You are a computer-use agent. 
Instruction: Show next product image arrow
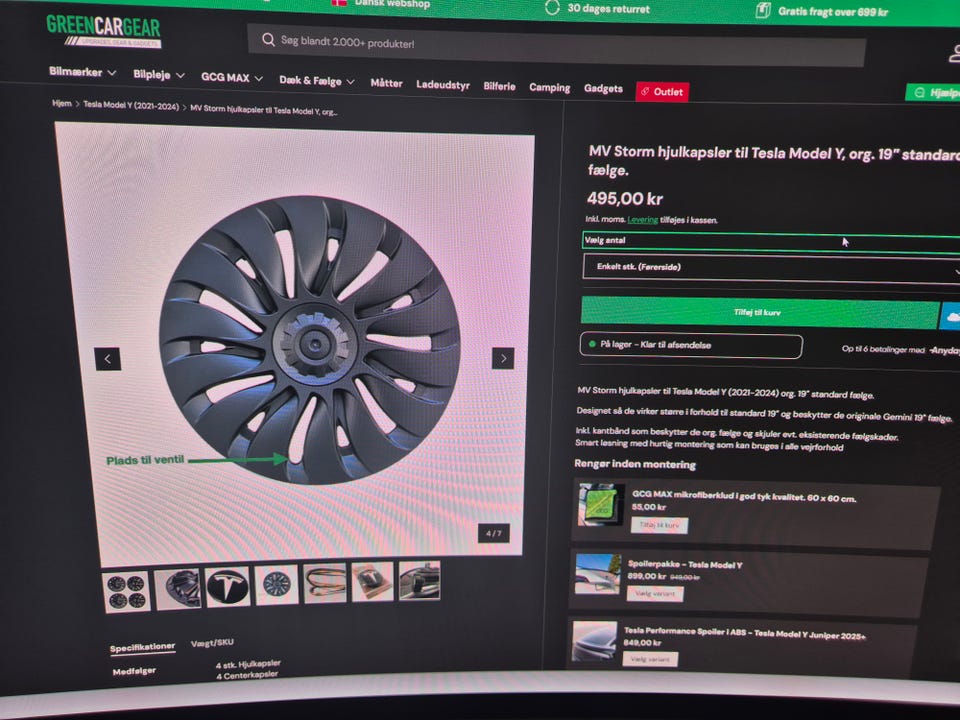coord(503,358)
